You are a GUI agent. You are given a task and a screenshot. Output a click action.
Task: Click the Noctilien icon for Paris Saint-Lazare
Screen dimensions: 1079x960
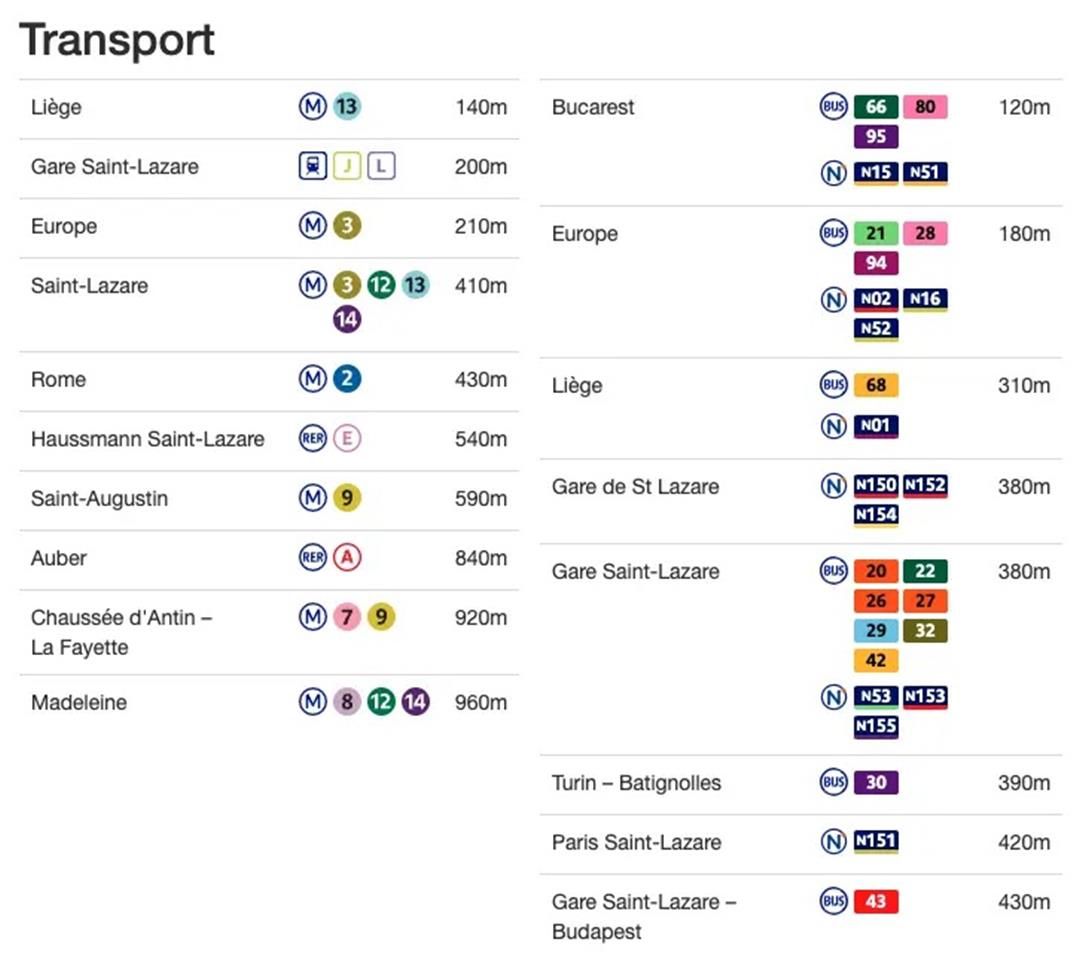click(x=833, y=842)
